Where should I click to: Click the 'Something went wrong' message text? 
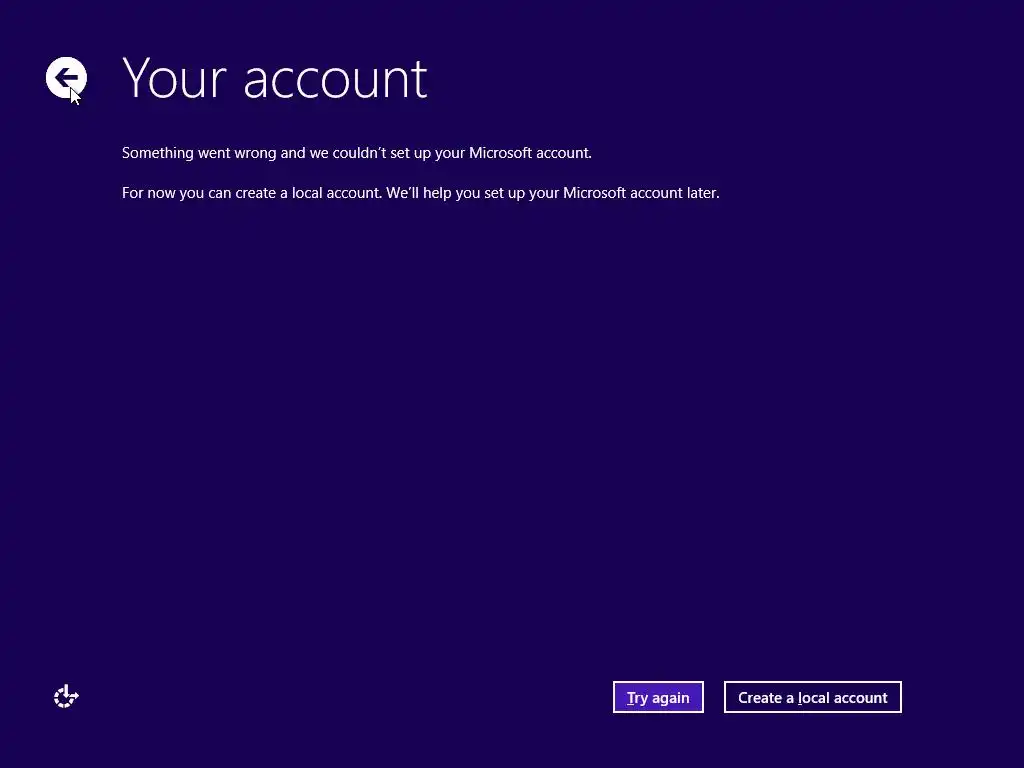(357, 153)
